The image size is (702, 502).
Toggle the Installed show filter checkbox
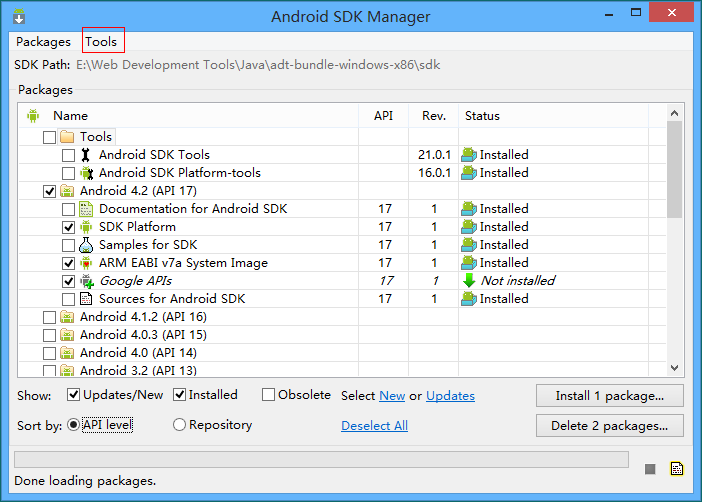pos(179,395)
